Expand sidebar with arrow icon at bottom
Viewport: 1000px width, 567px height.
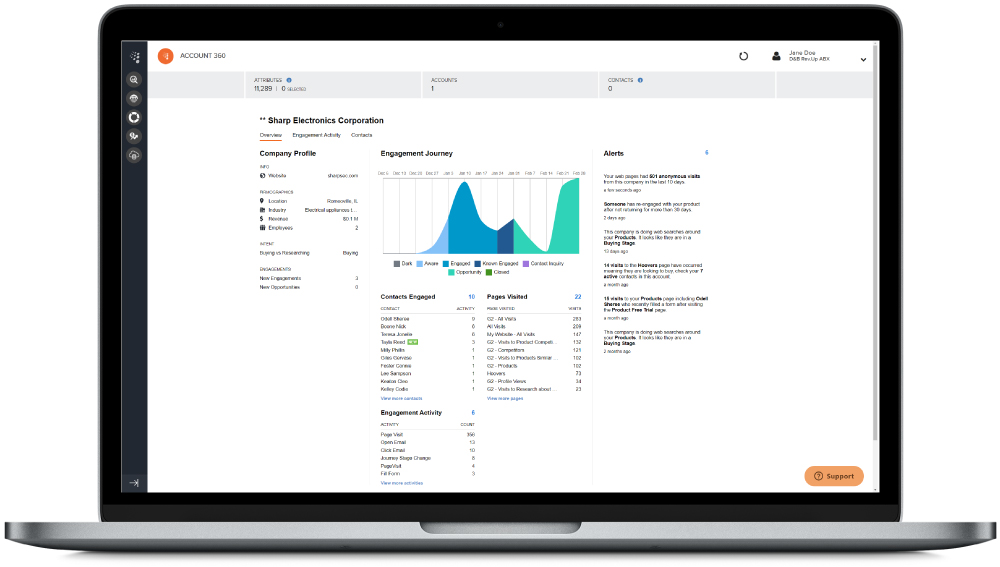(x=134, y=483)
